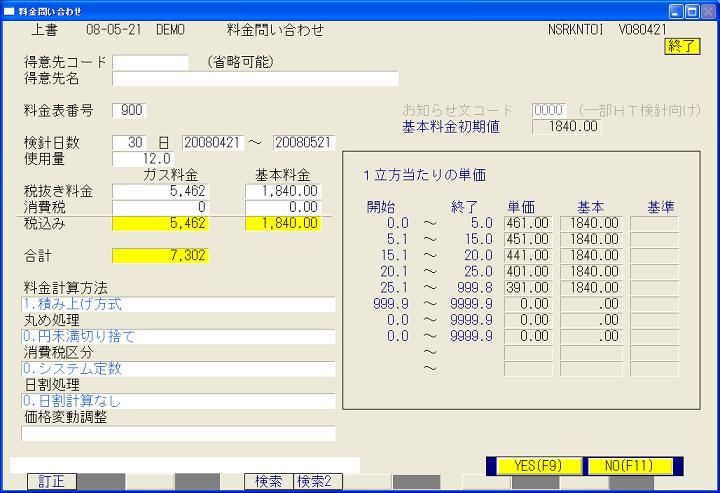
Task: Click the 税抜き料金 basic value 1,840.00
Action: pos(283,191)
